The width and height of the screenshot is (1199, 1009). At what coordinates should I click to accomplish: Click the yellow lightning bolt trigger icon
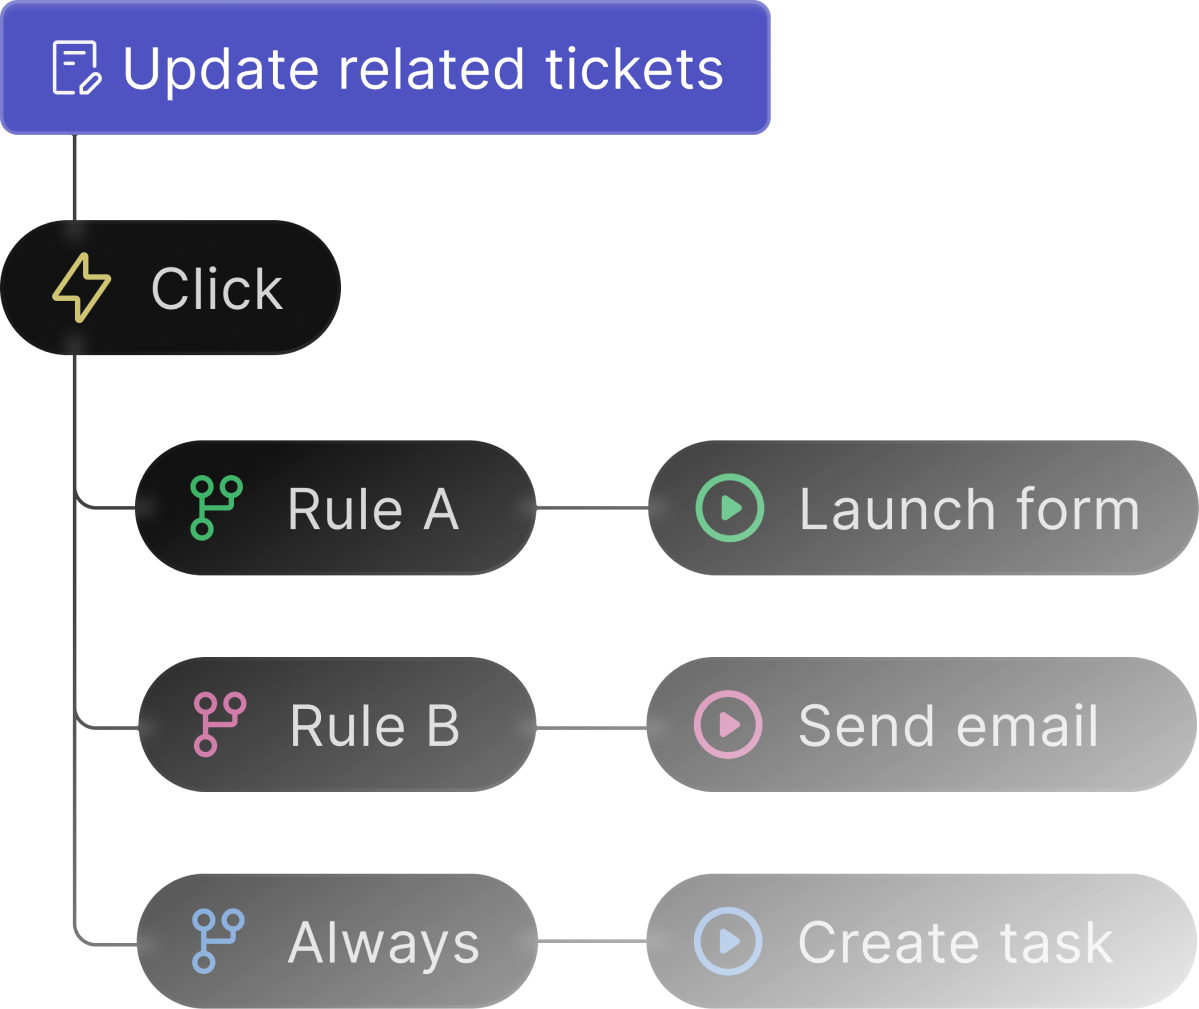(82, 287)
